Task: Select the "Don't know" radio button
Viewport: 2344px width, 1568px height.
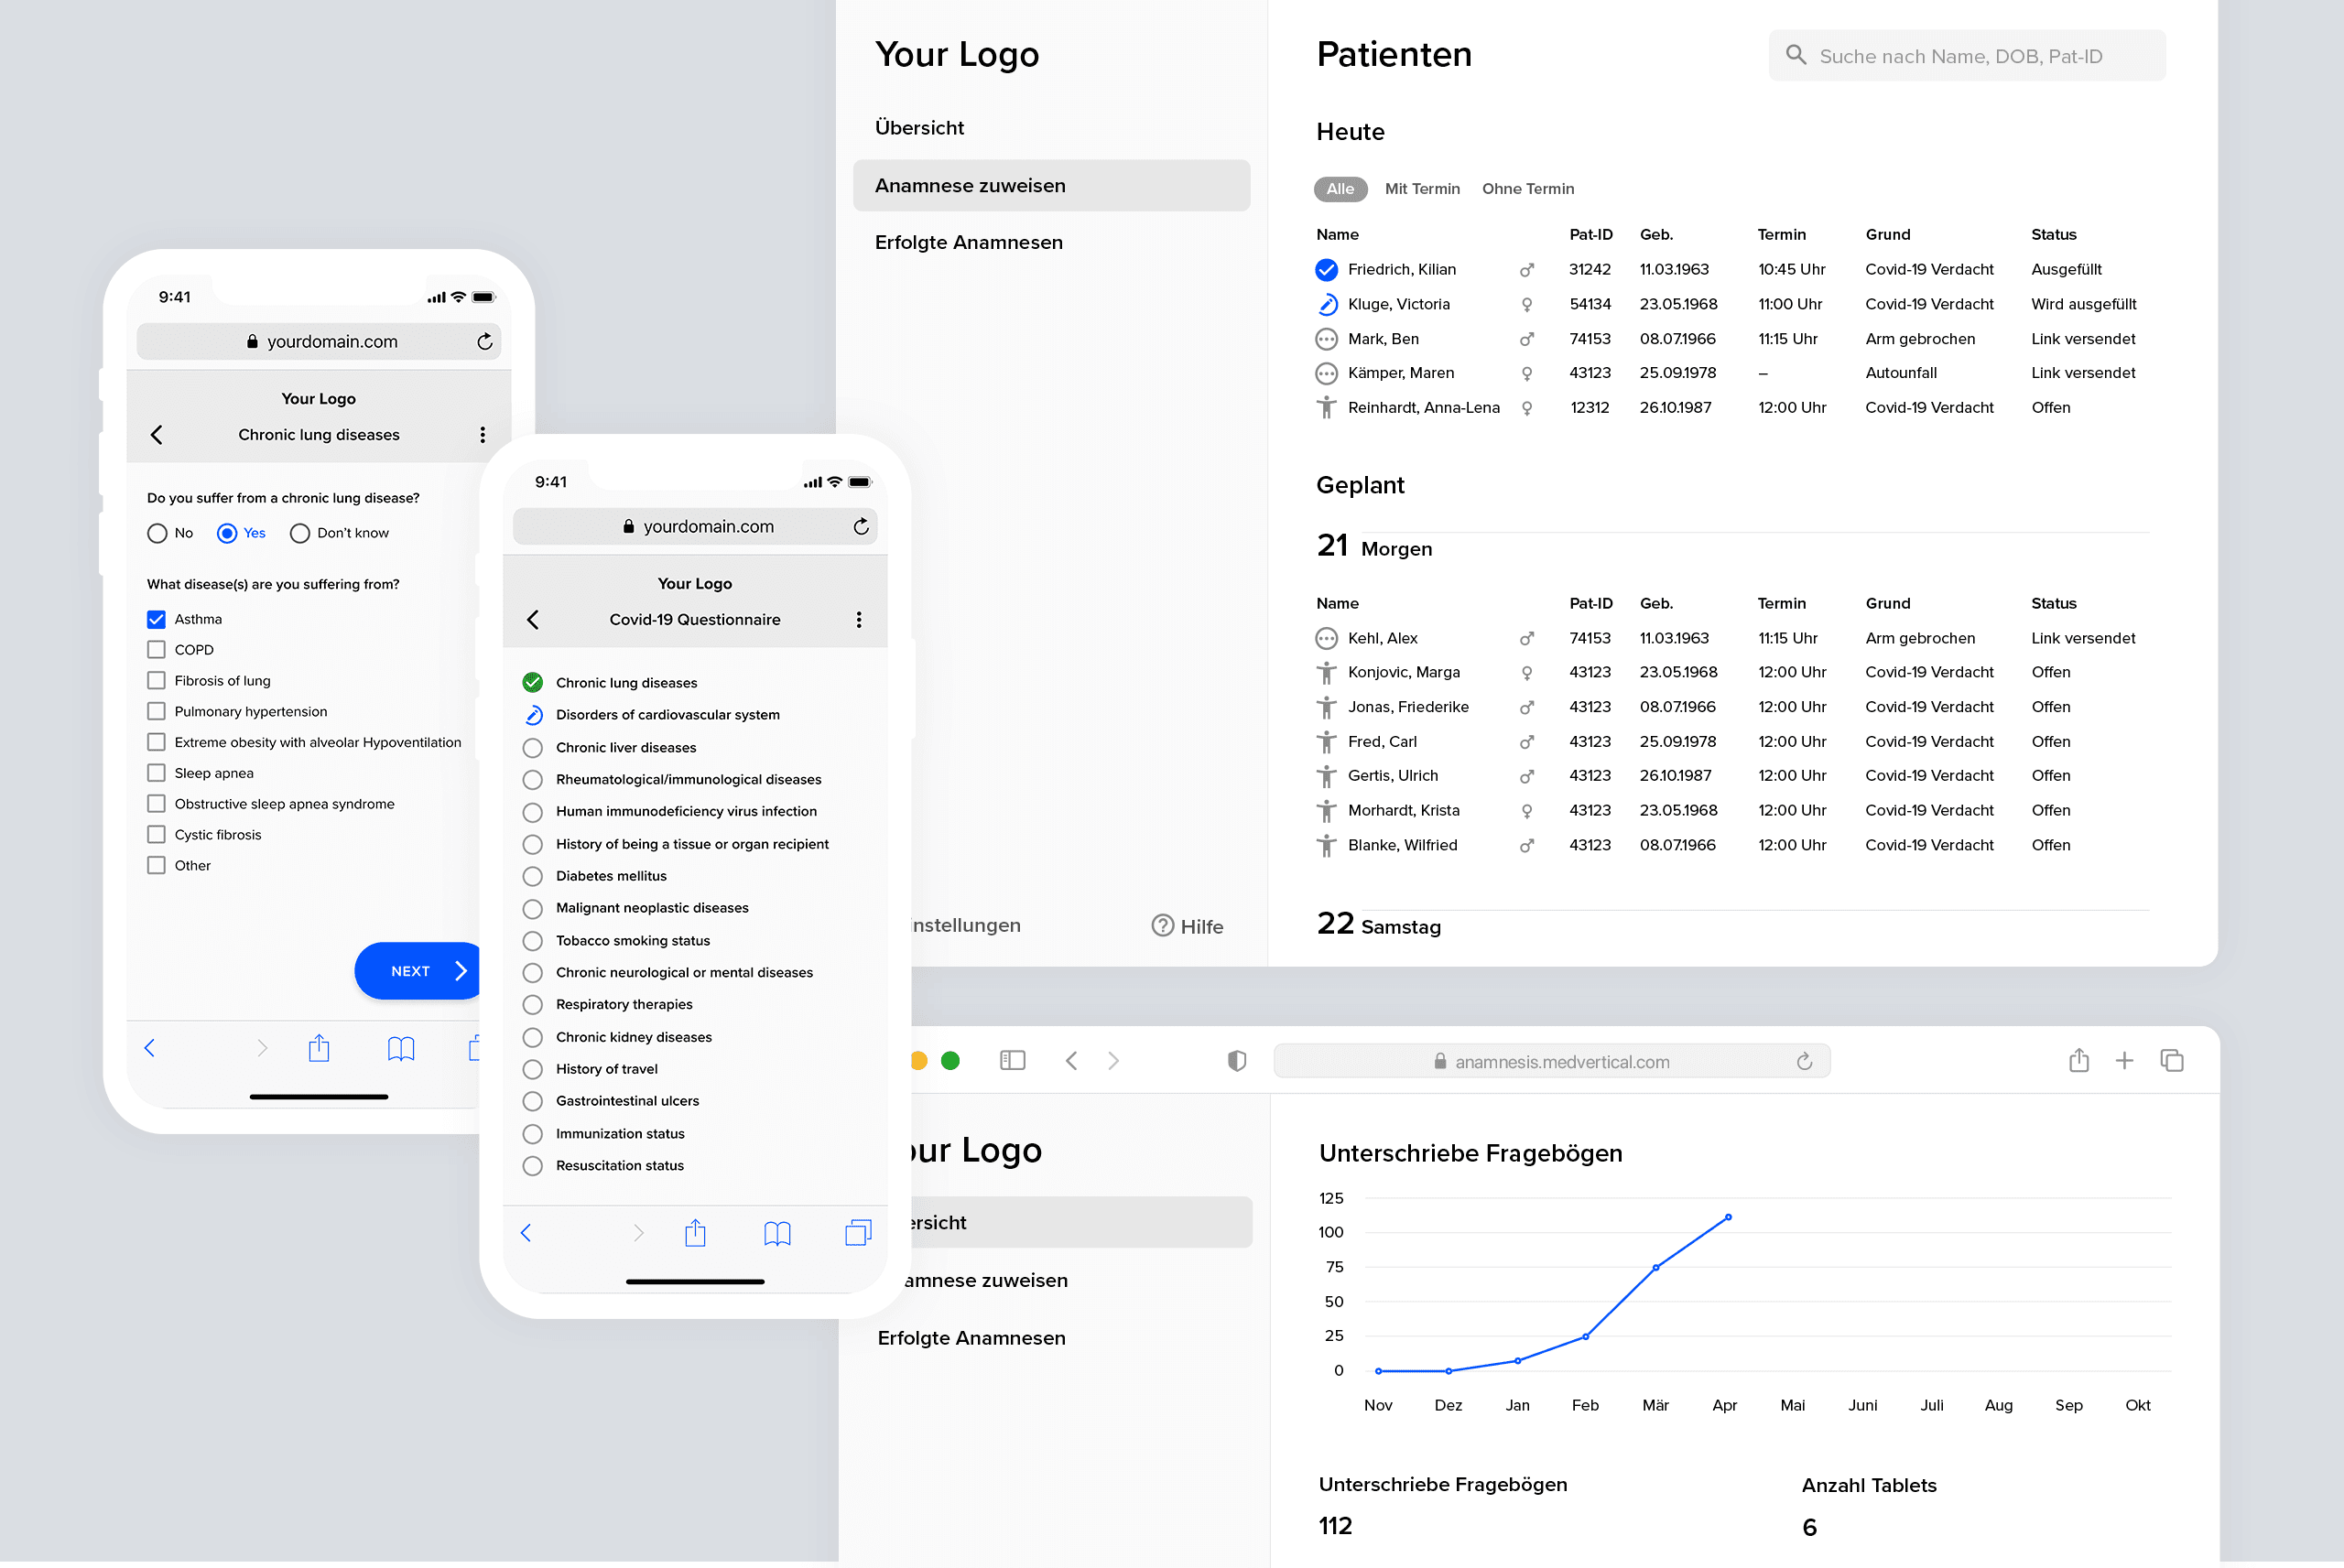Action: click(299, 533)
